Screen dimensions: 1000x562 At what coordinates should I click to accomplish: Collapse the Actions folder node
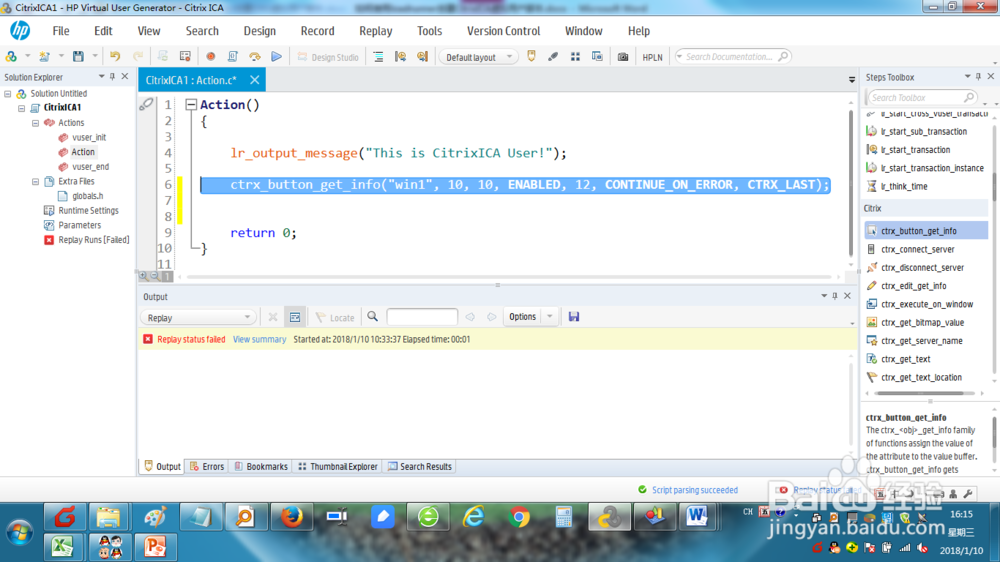[36, 122]
